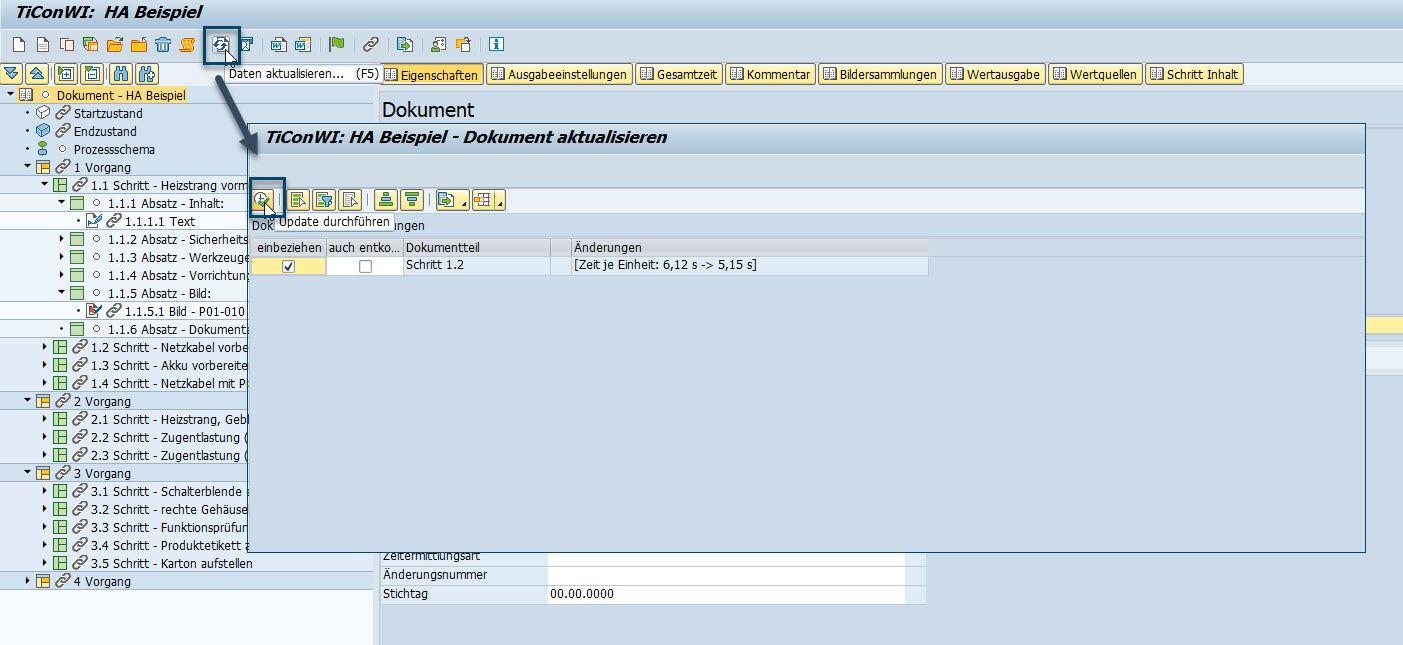Collapse the 1 Vorgang tree node
The image size is (1403, 645).
pyautogui.click(x=28, y=167)
